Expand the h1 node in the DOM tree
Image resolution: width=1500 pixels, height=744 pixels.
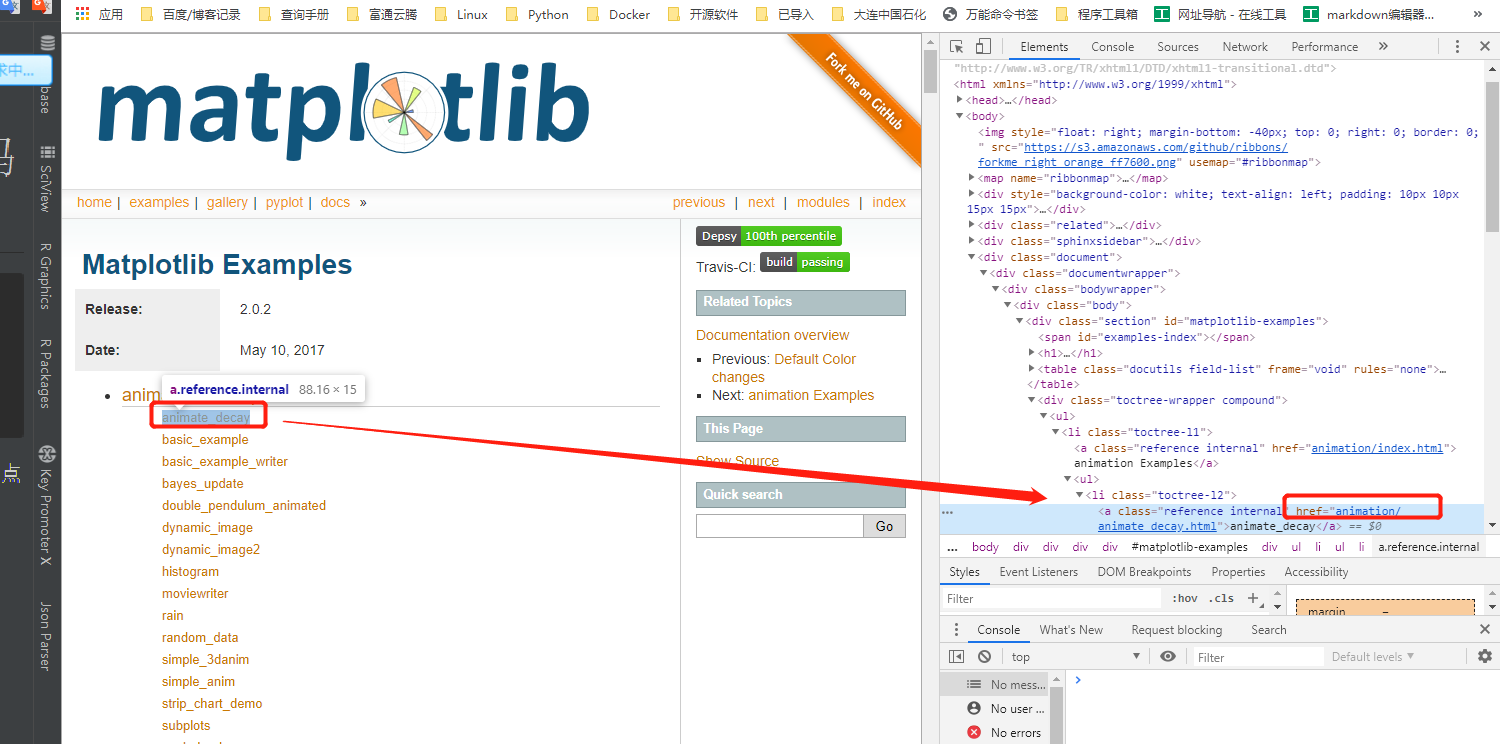click(x=1032, y=353)
